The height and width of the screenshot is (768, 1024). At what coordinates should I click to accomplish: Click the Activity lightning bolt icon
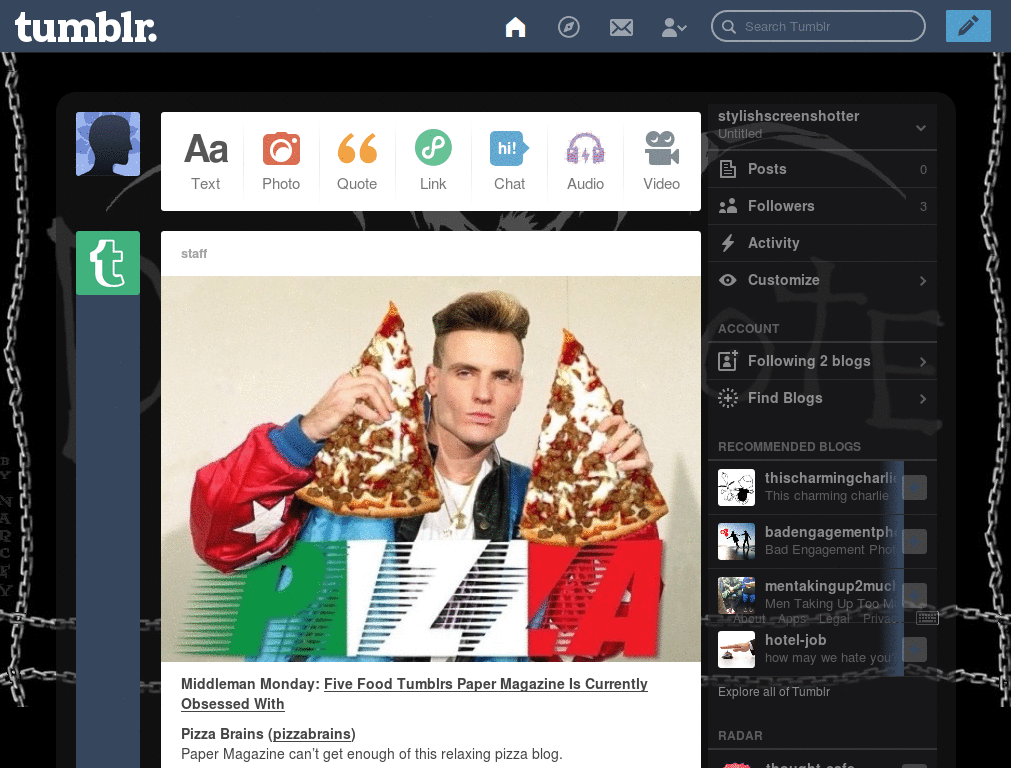coord(728,243)
